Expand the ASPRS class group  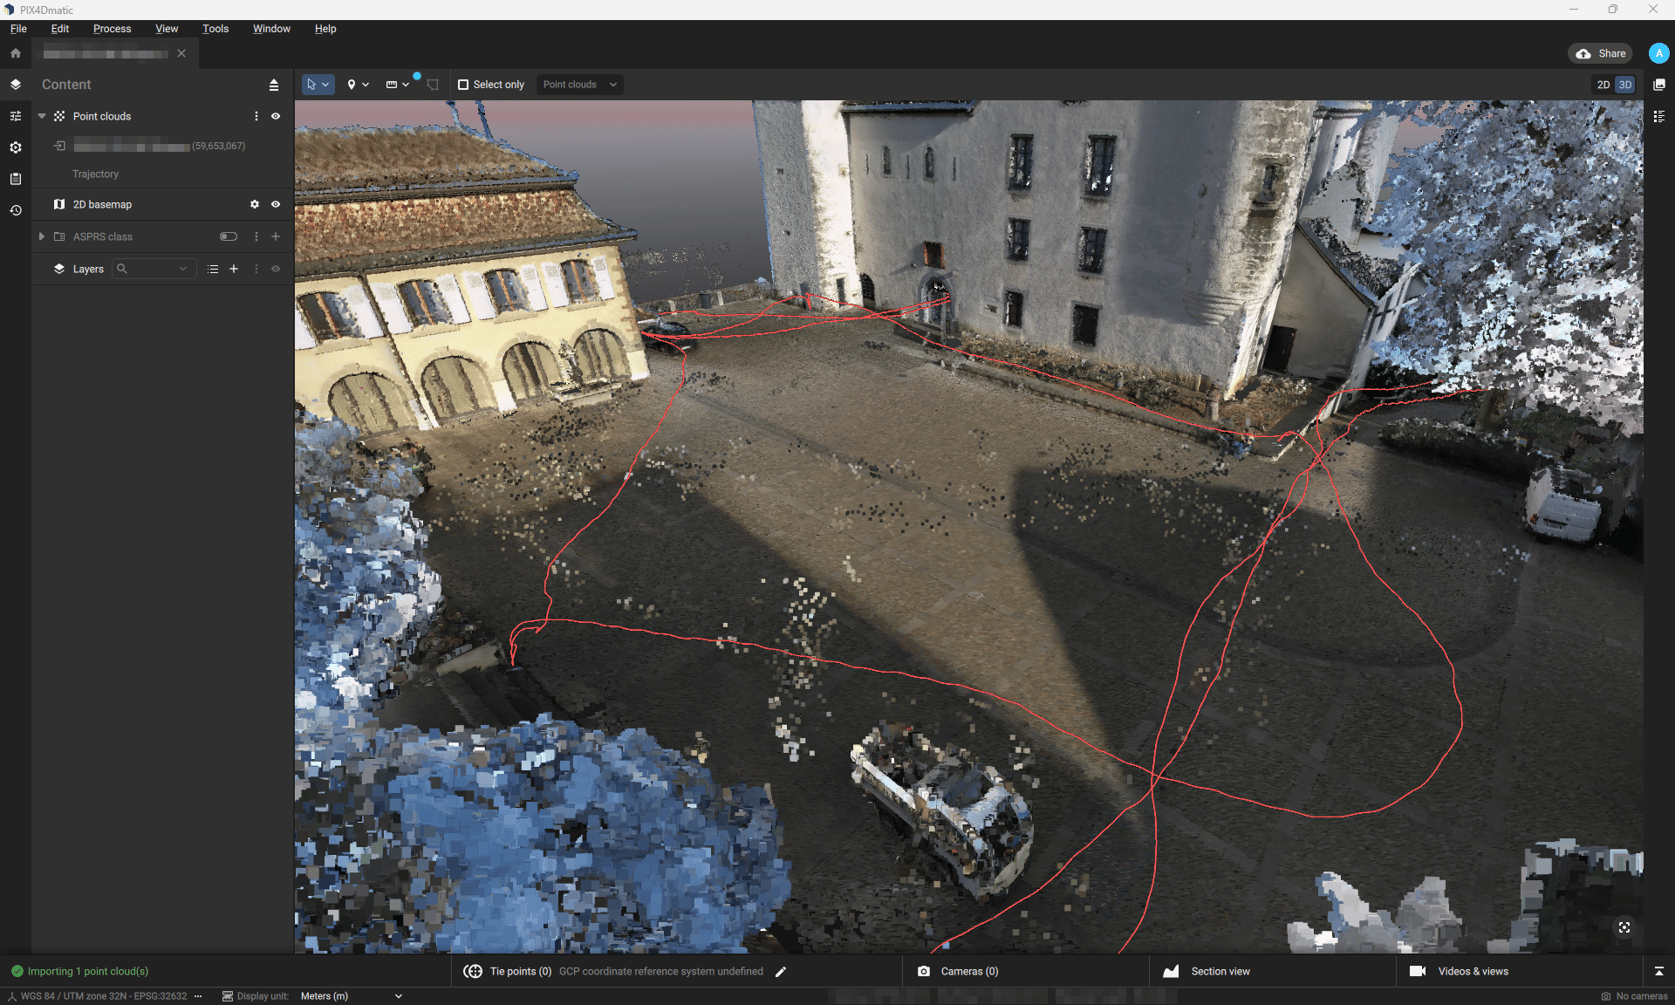click(x=41, y=236)
